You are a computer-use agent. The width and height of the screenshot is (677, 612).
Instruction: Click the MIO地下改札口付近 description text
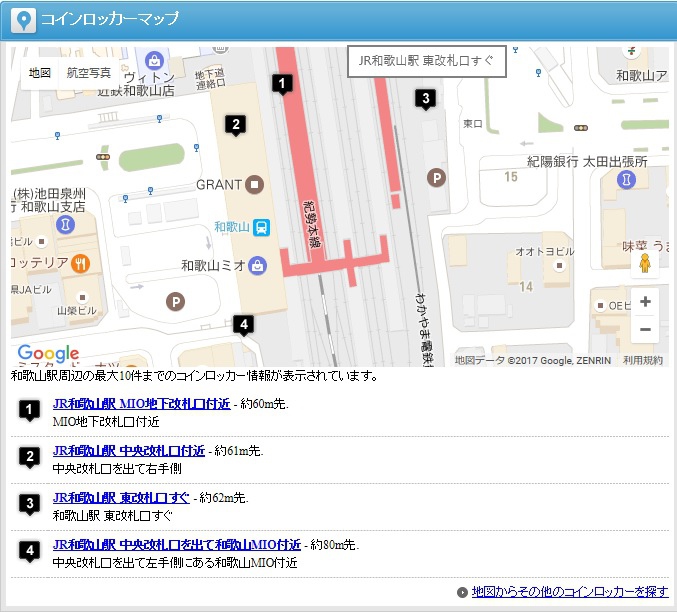tap(106, 422)
